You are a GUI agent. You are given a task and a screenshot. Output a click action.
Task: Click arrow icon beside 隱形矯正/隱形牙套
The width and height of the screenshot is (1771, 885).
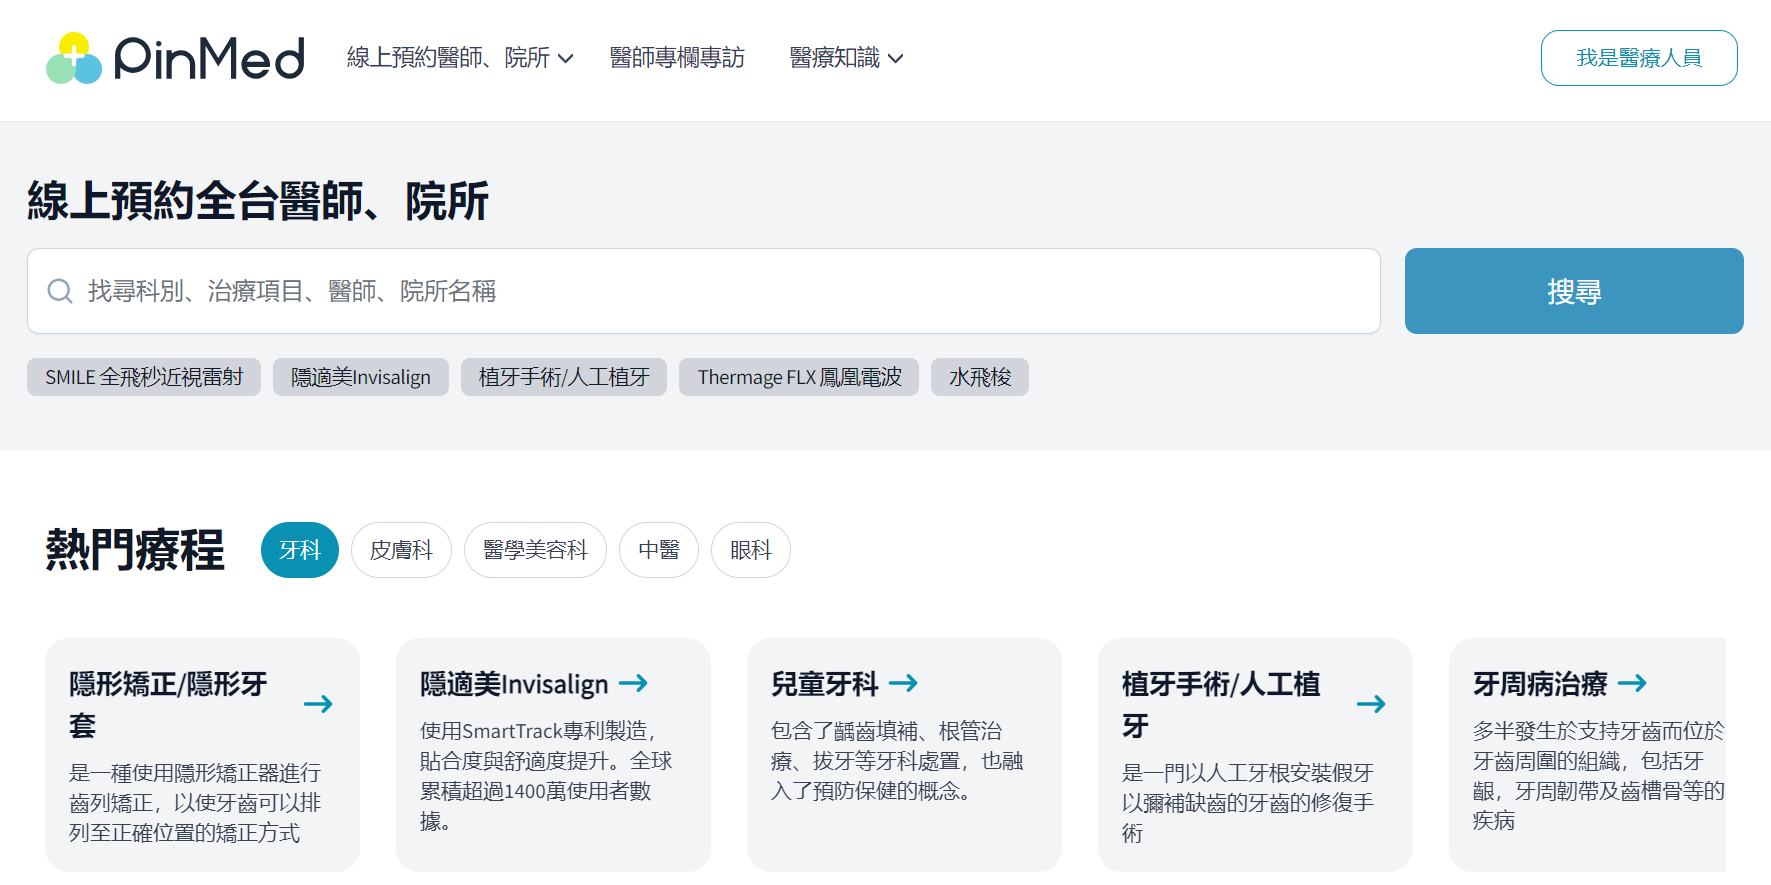(318, 704)
